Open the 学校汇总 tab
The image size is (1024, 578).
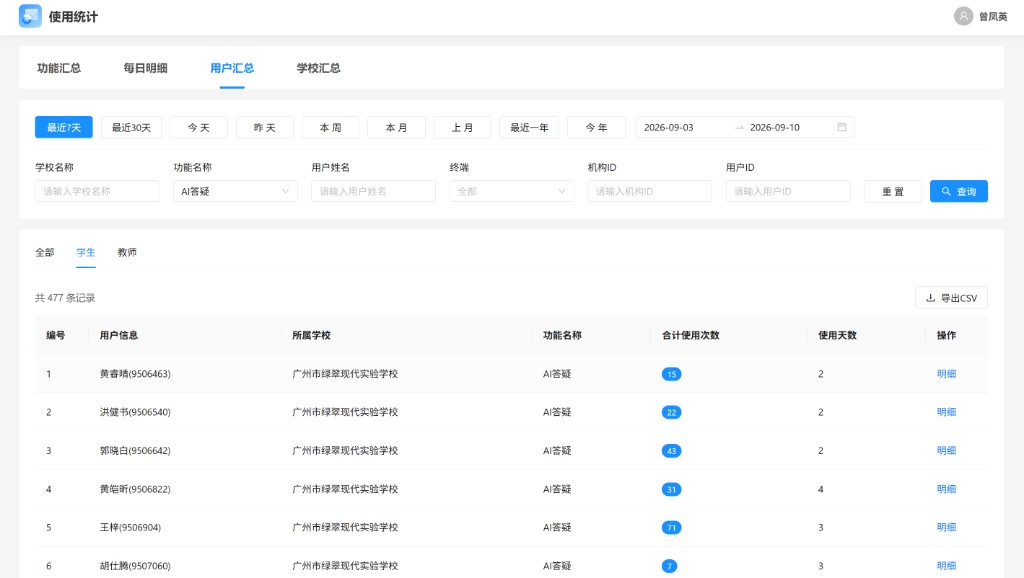coord(319,68)
